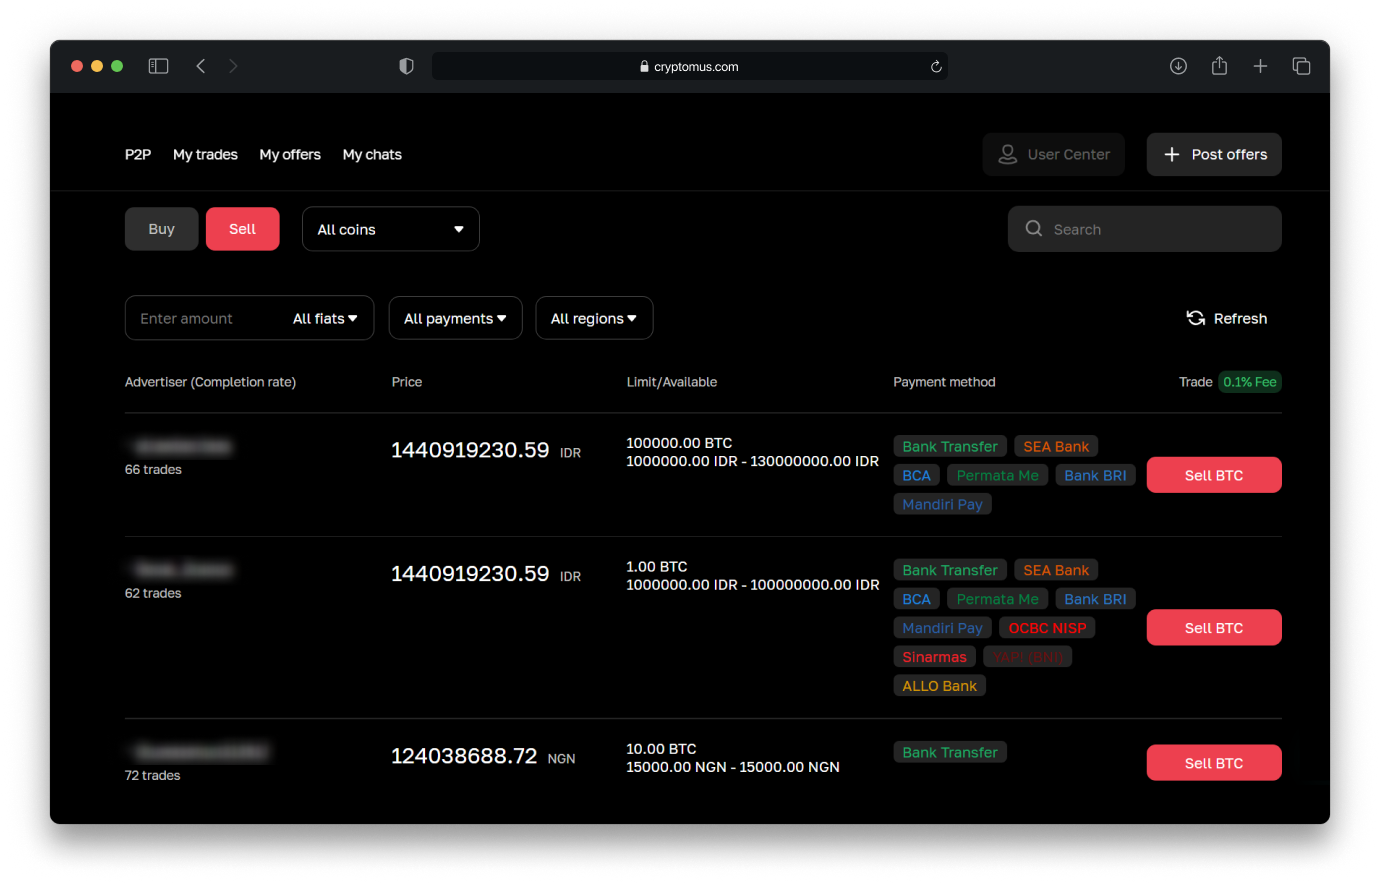Screen dimensions: 1380x884
Task: Click Sell BTC on the NGN offer
Action: coord(1213,762)
